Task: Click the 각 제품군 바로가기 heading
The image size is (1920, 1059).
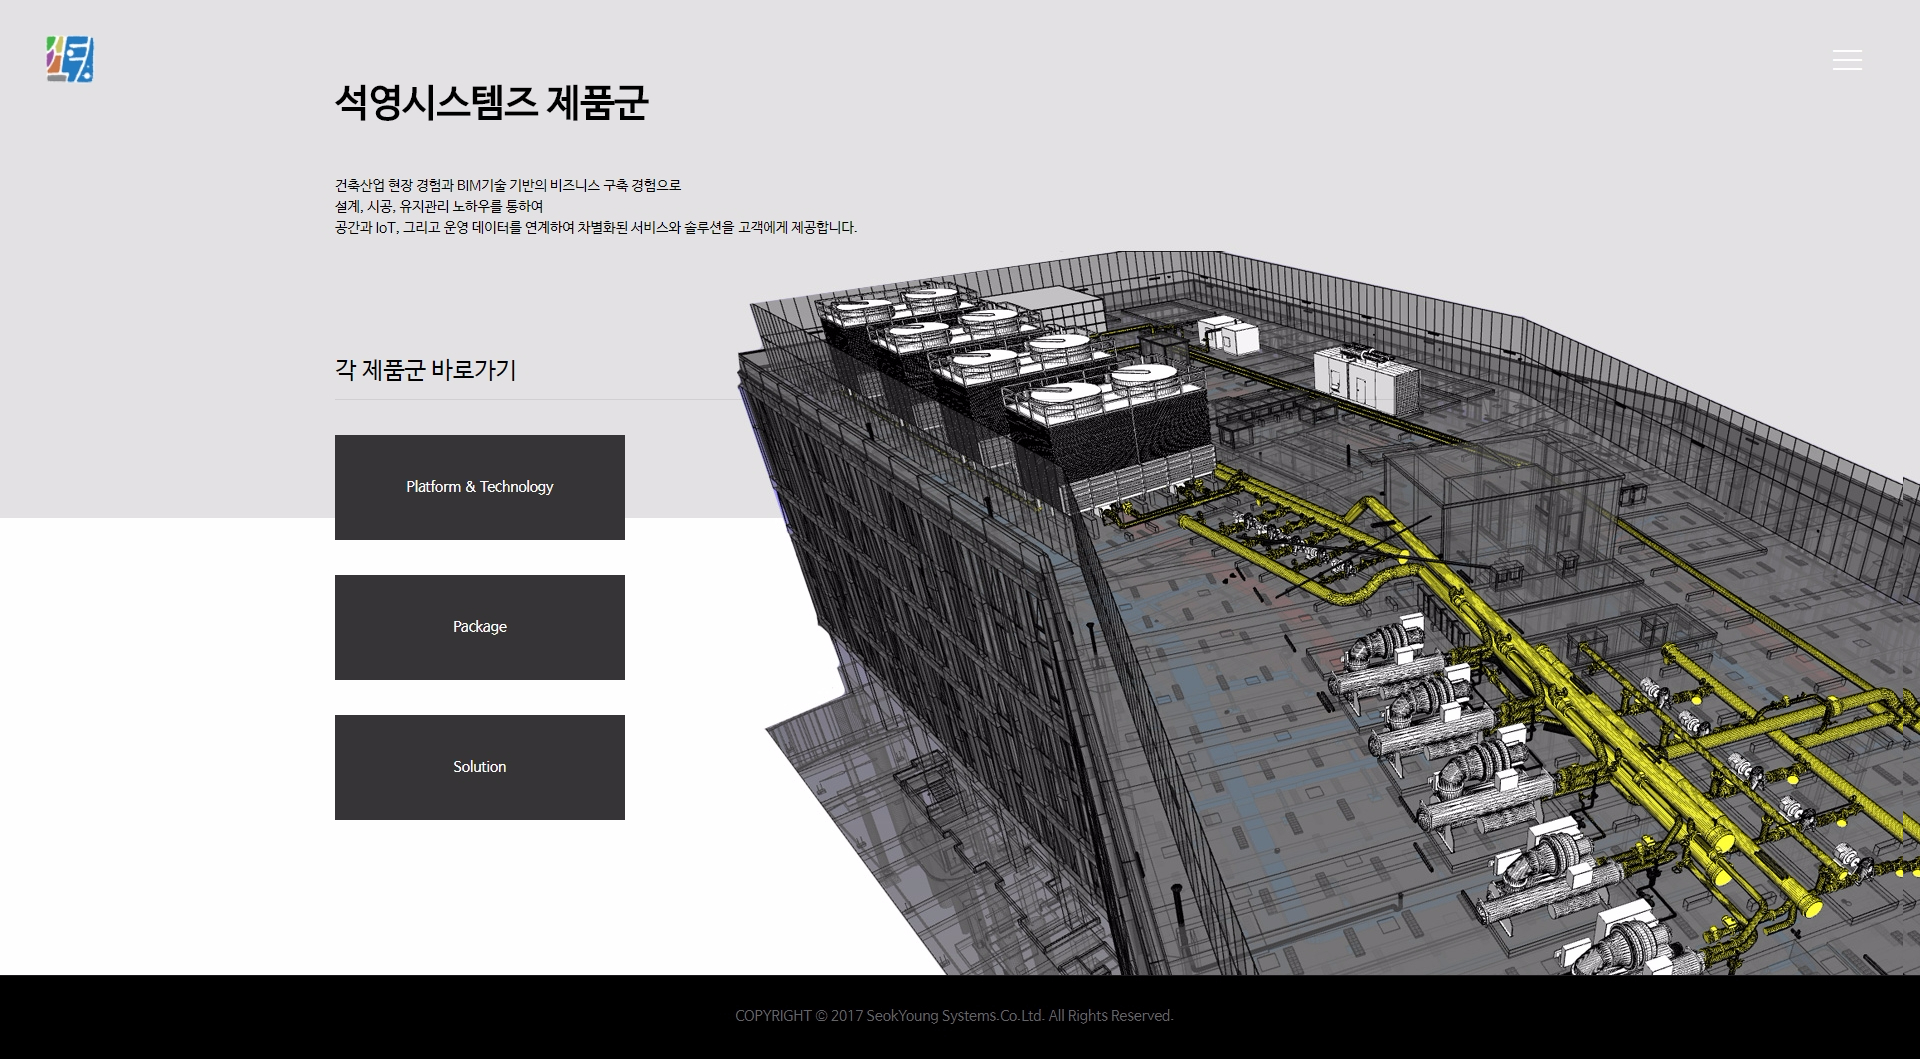Action: click(x=425, y=370)
